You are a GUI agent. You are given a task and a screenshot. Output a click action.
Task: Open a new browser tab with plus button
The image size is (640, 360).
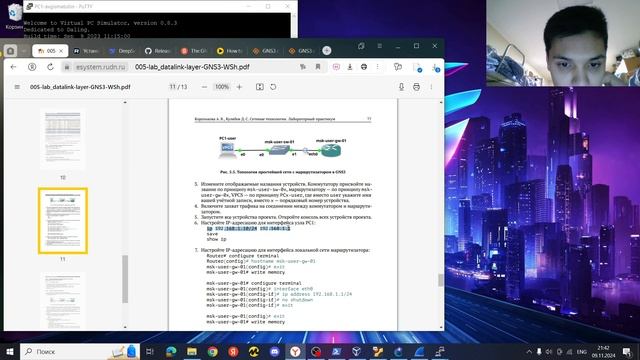click(327, 51)
